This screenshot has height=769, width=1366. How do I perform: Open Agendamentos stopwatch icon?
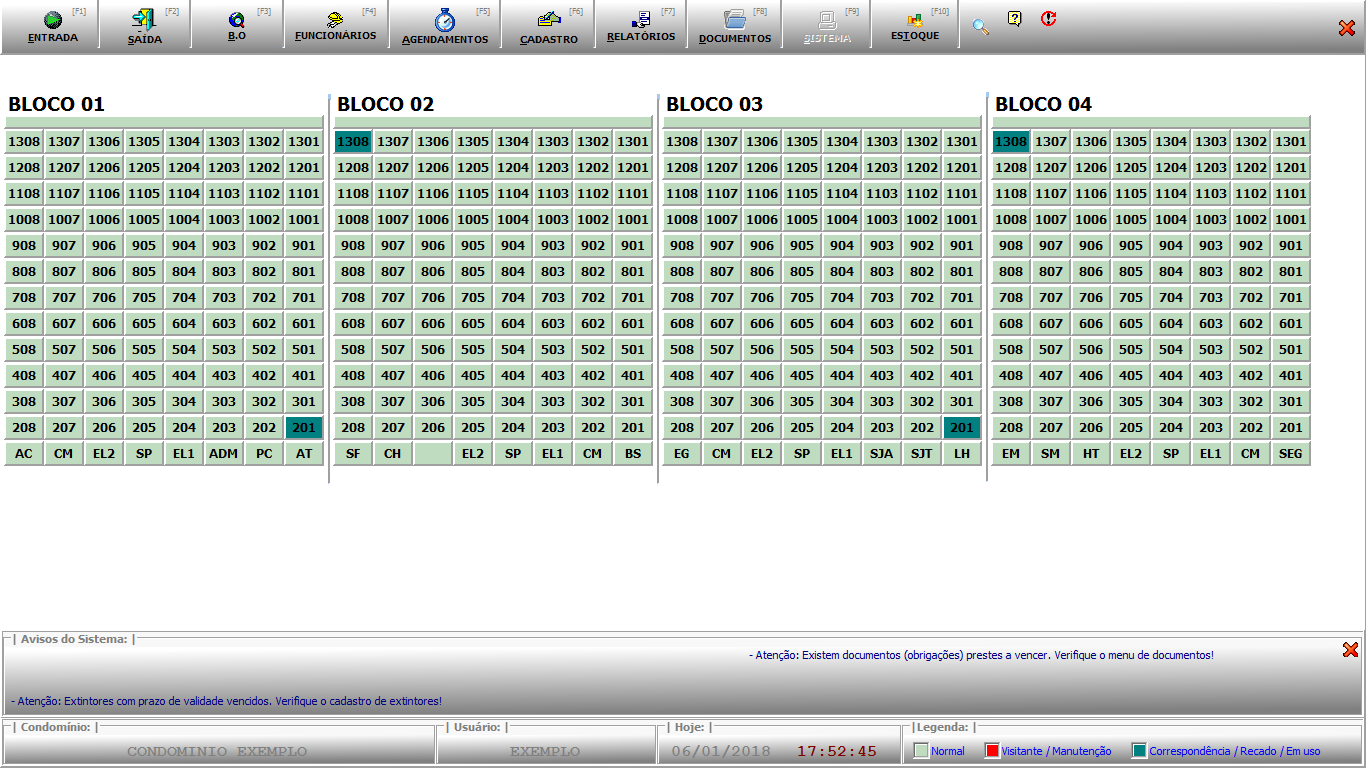pyautogui.click(x=445, y=21)
